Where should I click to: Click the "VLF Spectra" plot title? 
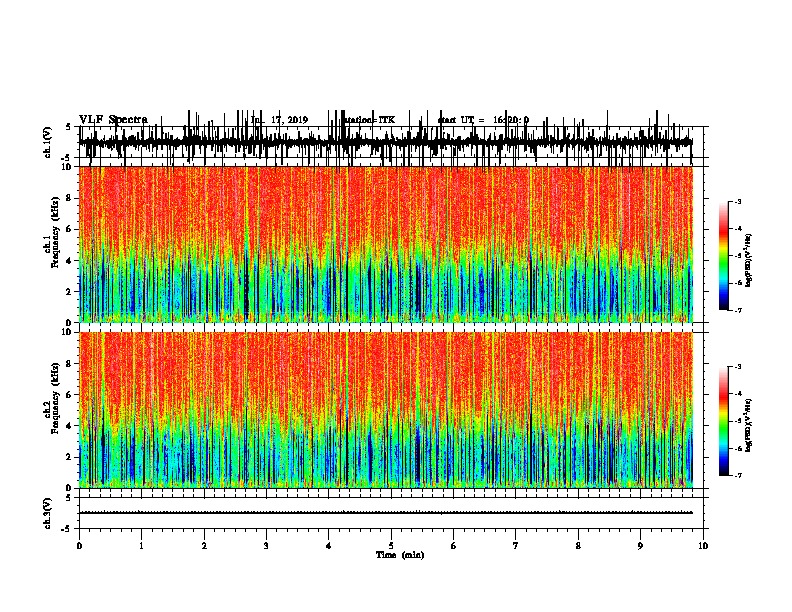(113, 120)
